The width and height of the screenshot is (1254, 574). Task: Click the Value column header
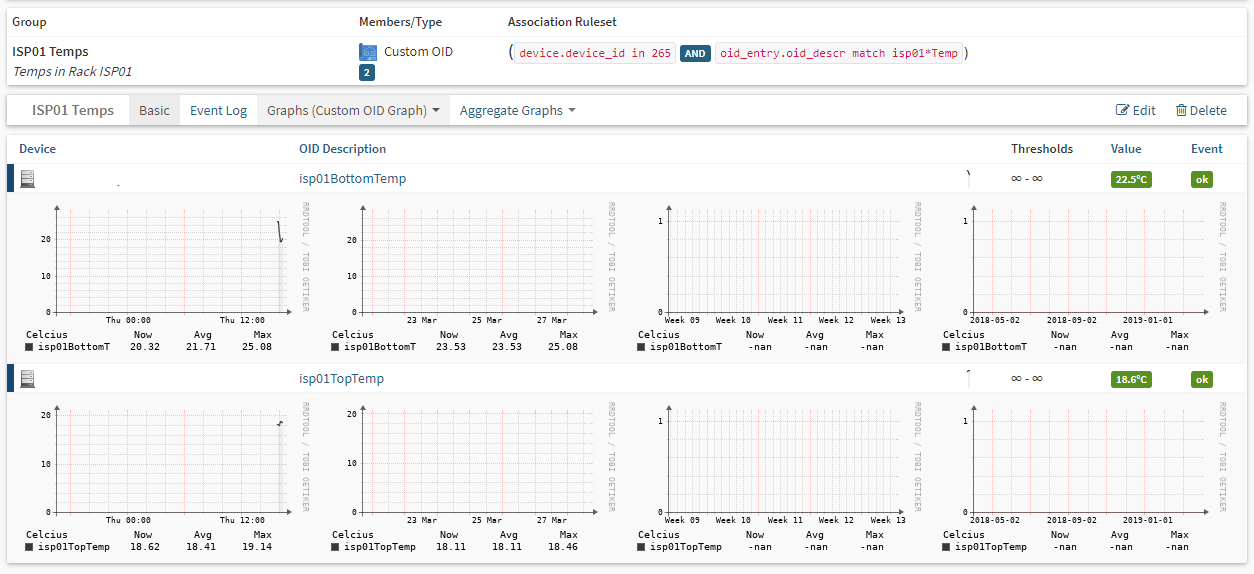(1126, 149)
